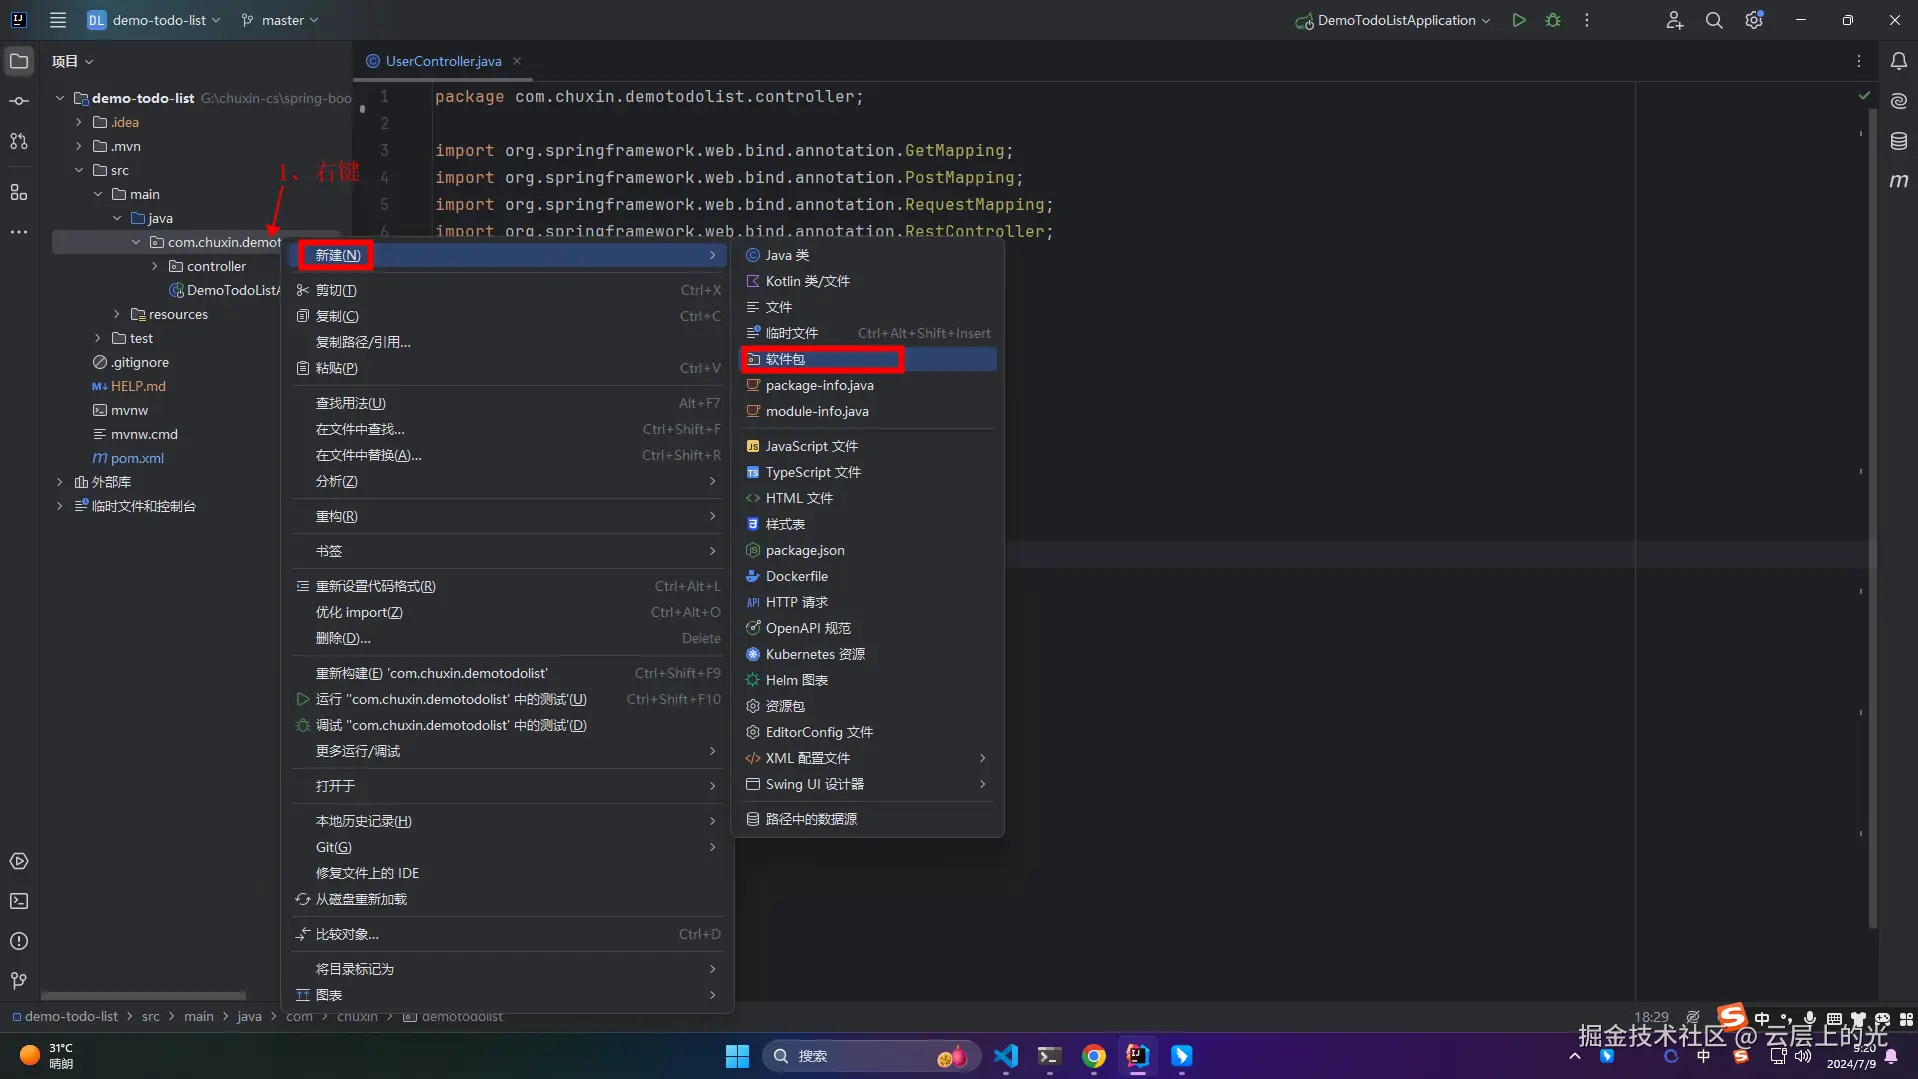
Task: Select Dockerfile in New submenu
Action: [868, 576]
